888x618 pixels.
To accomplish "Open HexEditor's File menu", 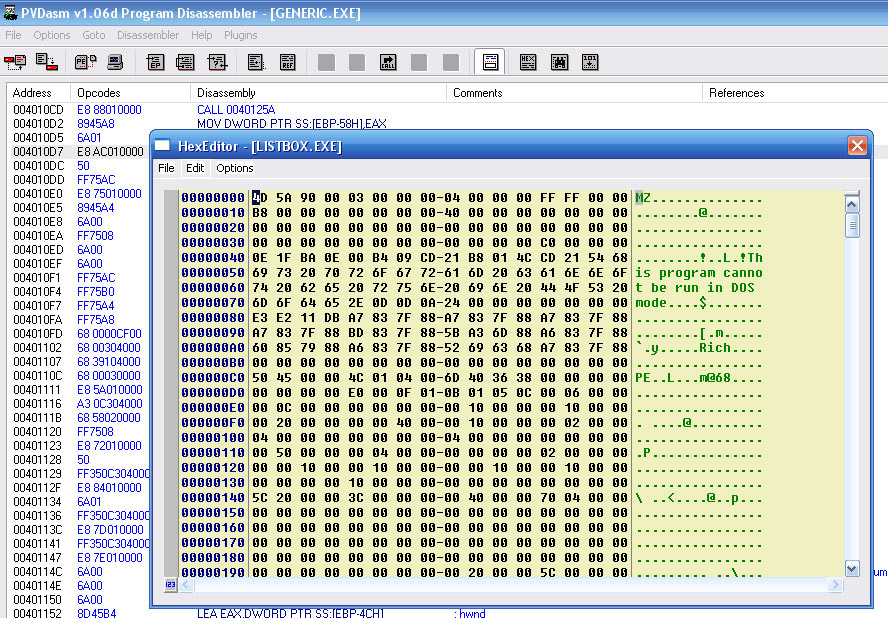I will pyautogui.click(x=166, y=168).
